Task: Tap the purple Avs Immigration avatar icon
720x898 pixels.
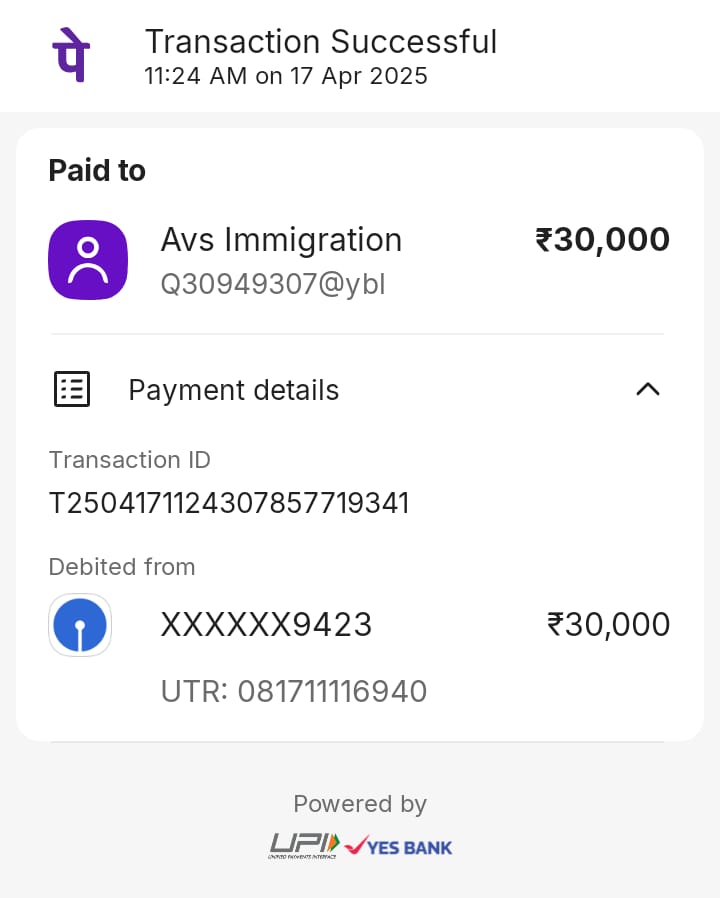Action: tap(88, 260)
